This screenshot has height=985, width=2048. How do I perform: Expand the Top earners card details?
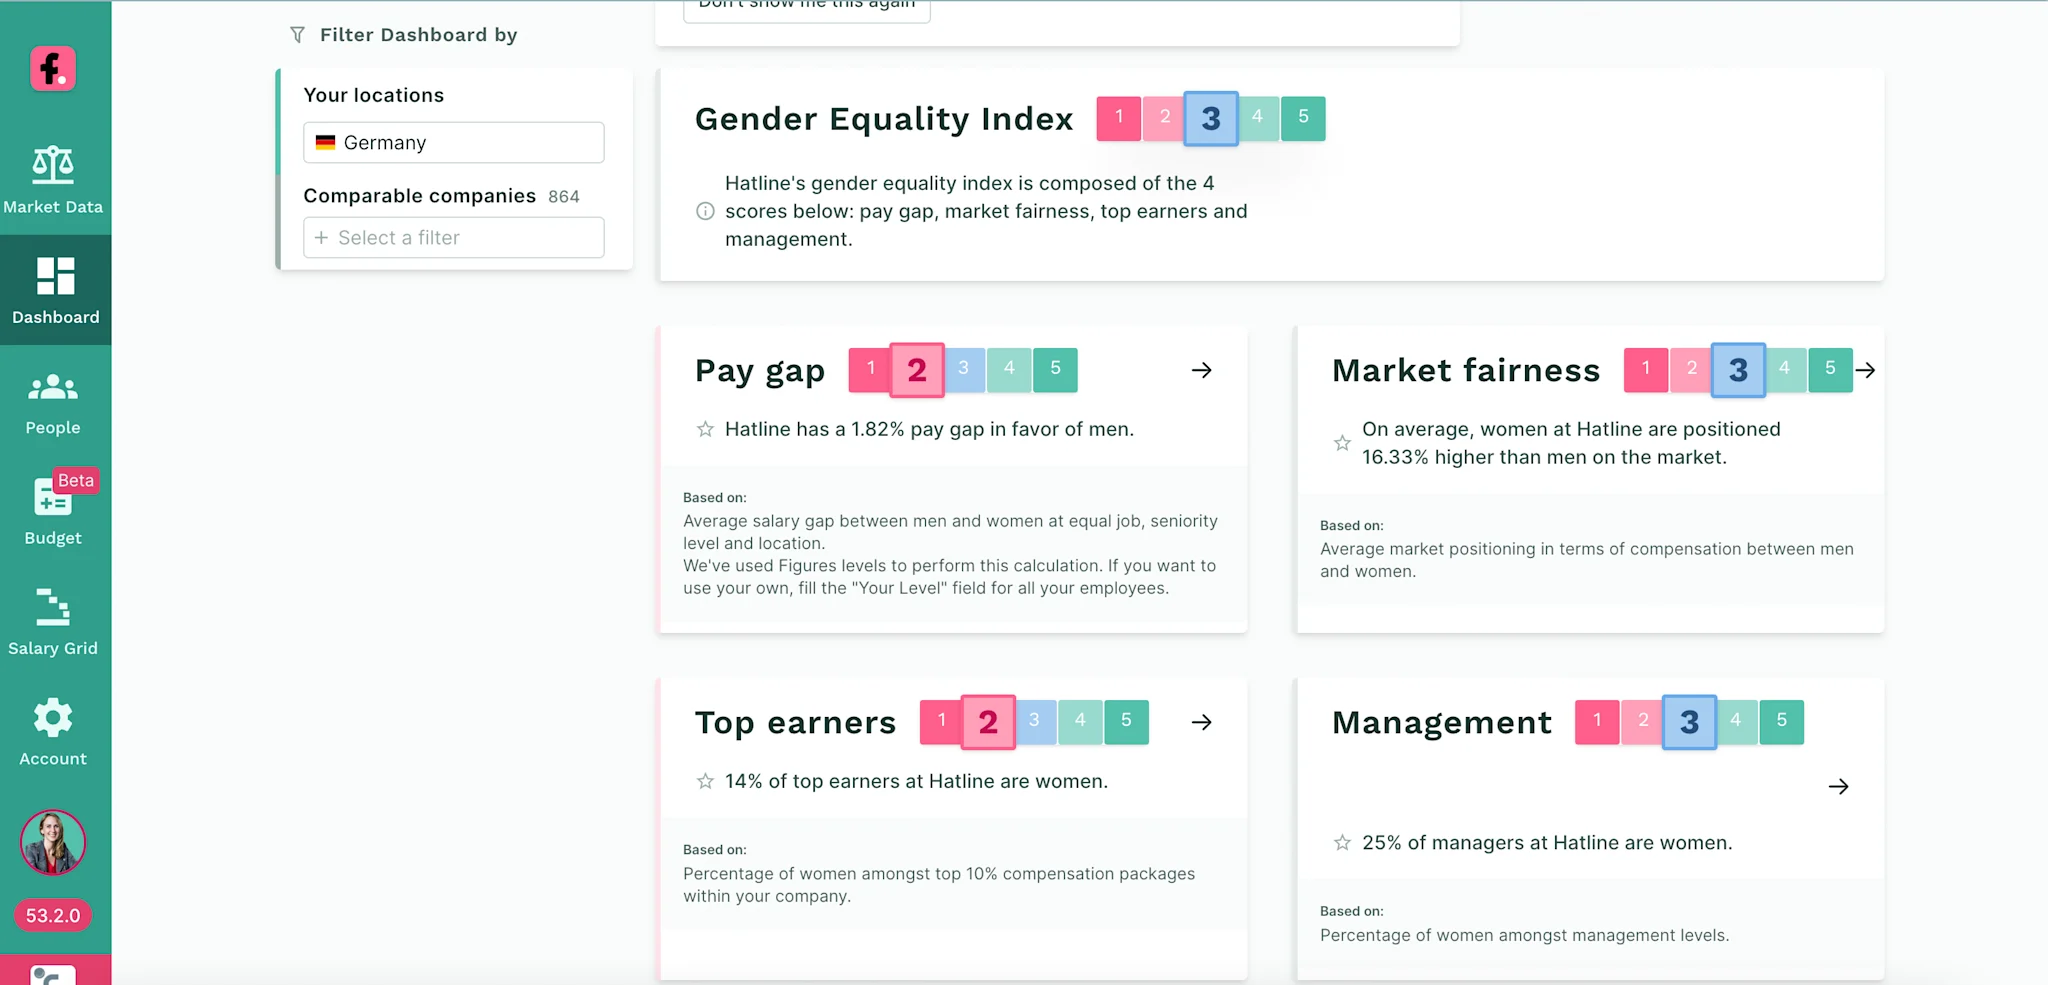1200,721
